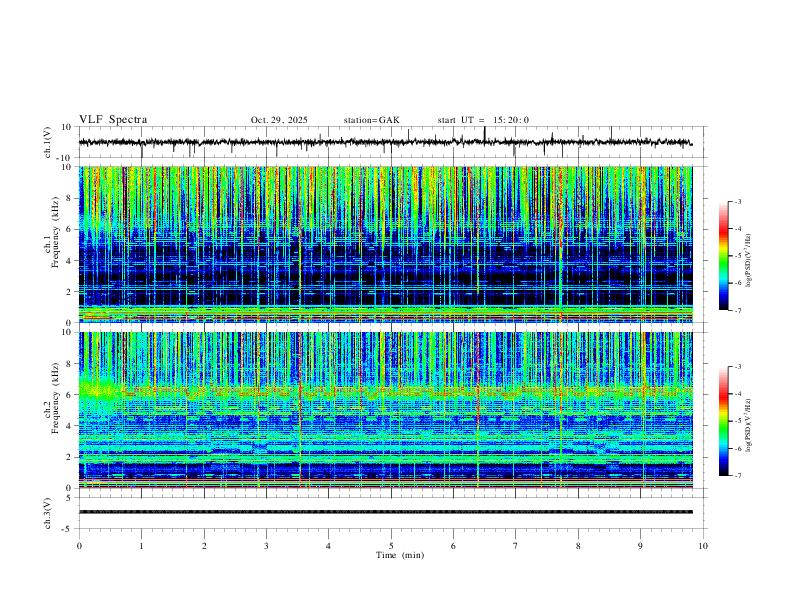The image size is (792, 612).
Task: Click the lower log(PSD) color bar label
Action: coord(749,425)
